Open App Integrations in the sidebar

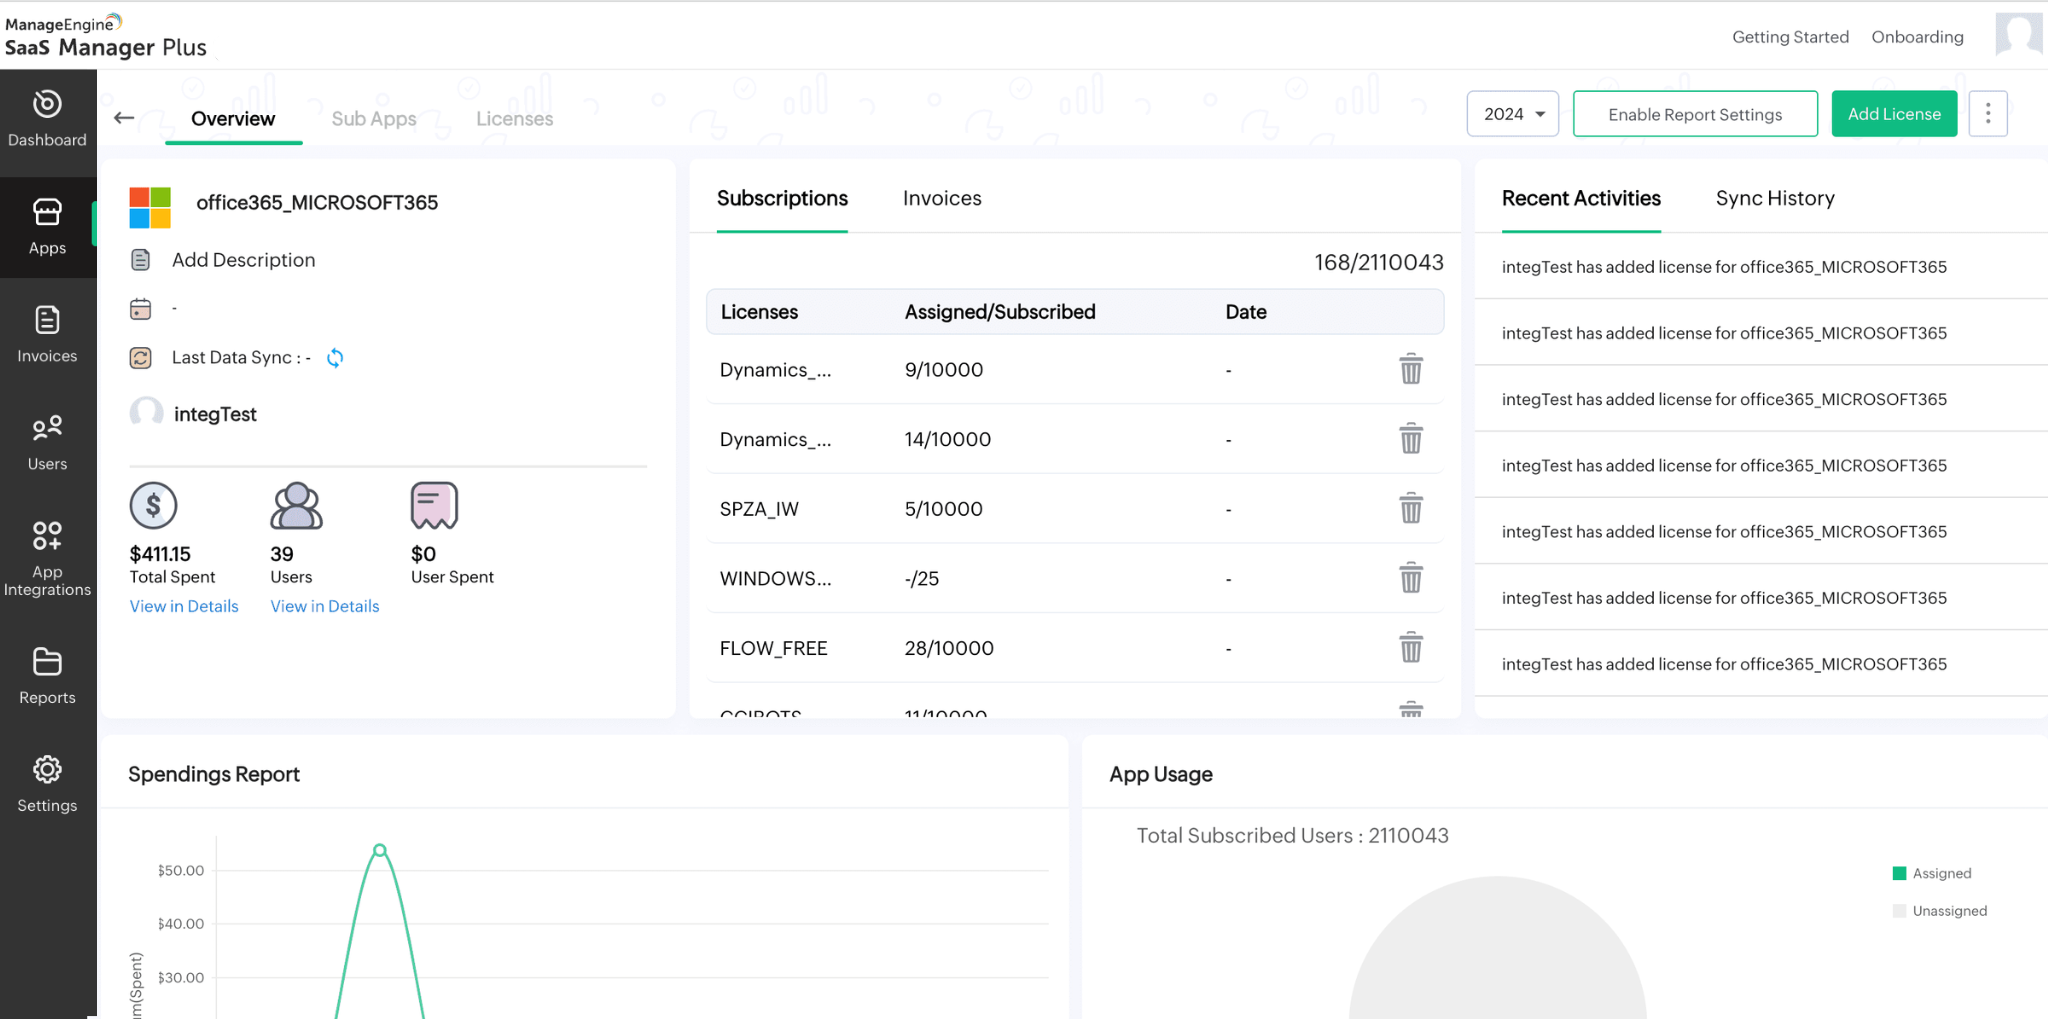[x=47, y=558]
